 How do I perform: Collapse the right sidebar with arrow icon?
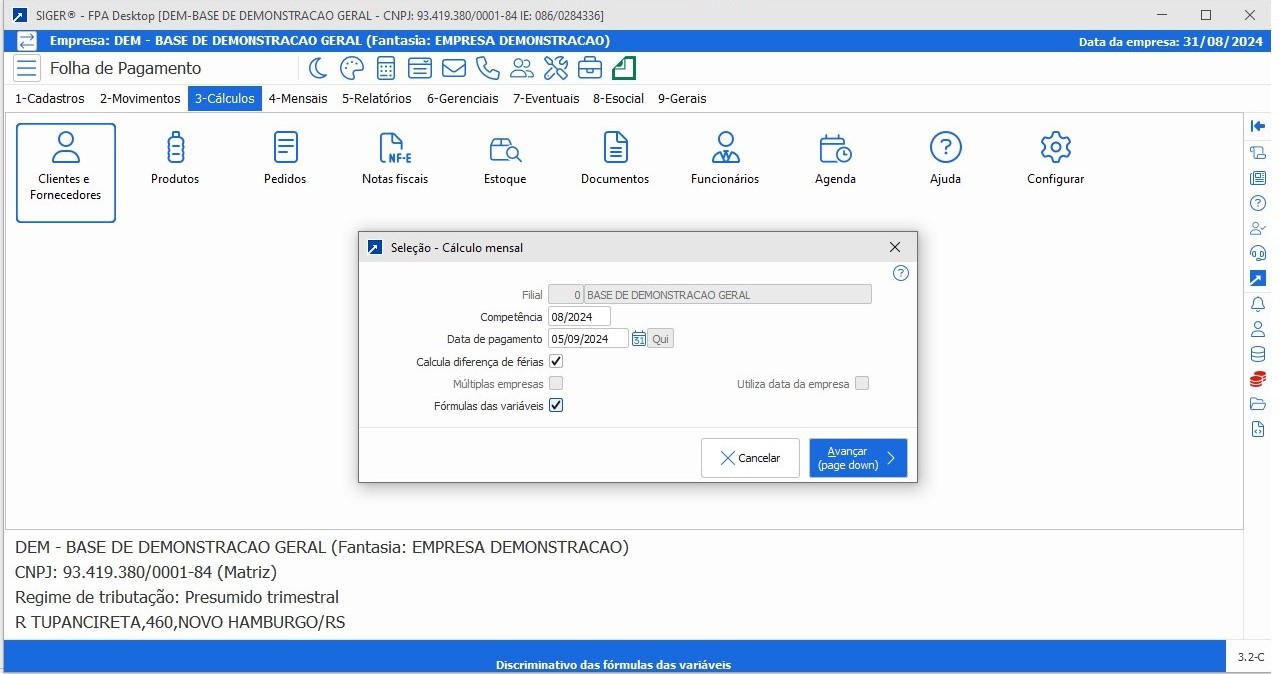tap(1258, 126)
